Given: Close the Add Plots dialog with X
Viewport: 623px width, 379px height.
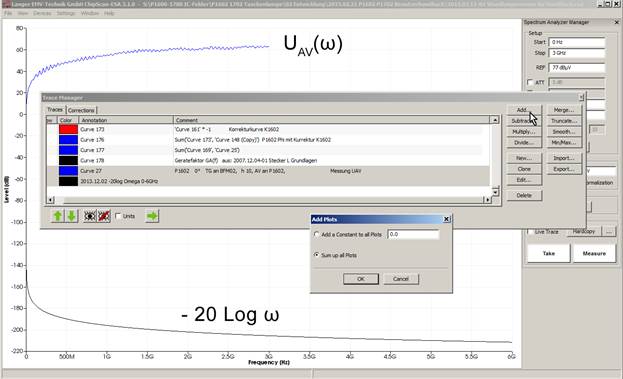Looking at the screenshot, I should (x=446, y=219).
